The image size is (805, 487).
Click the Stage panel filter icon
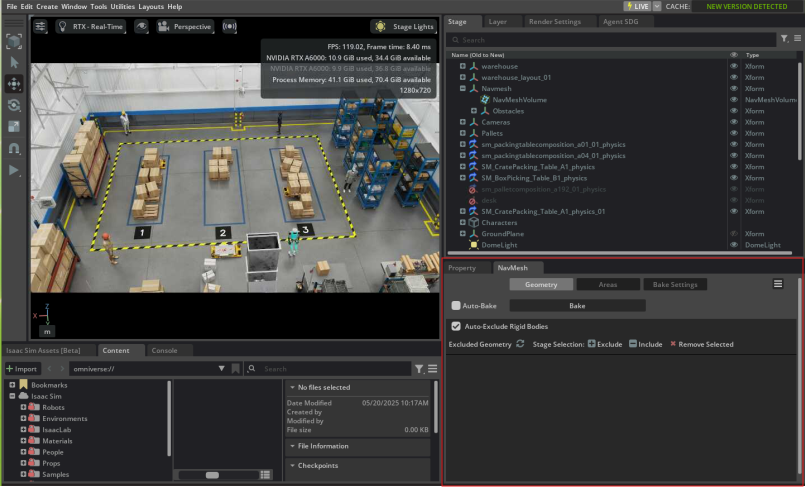[784, 39]
